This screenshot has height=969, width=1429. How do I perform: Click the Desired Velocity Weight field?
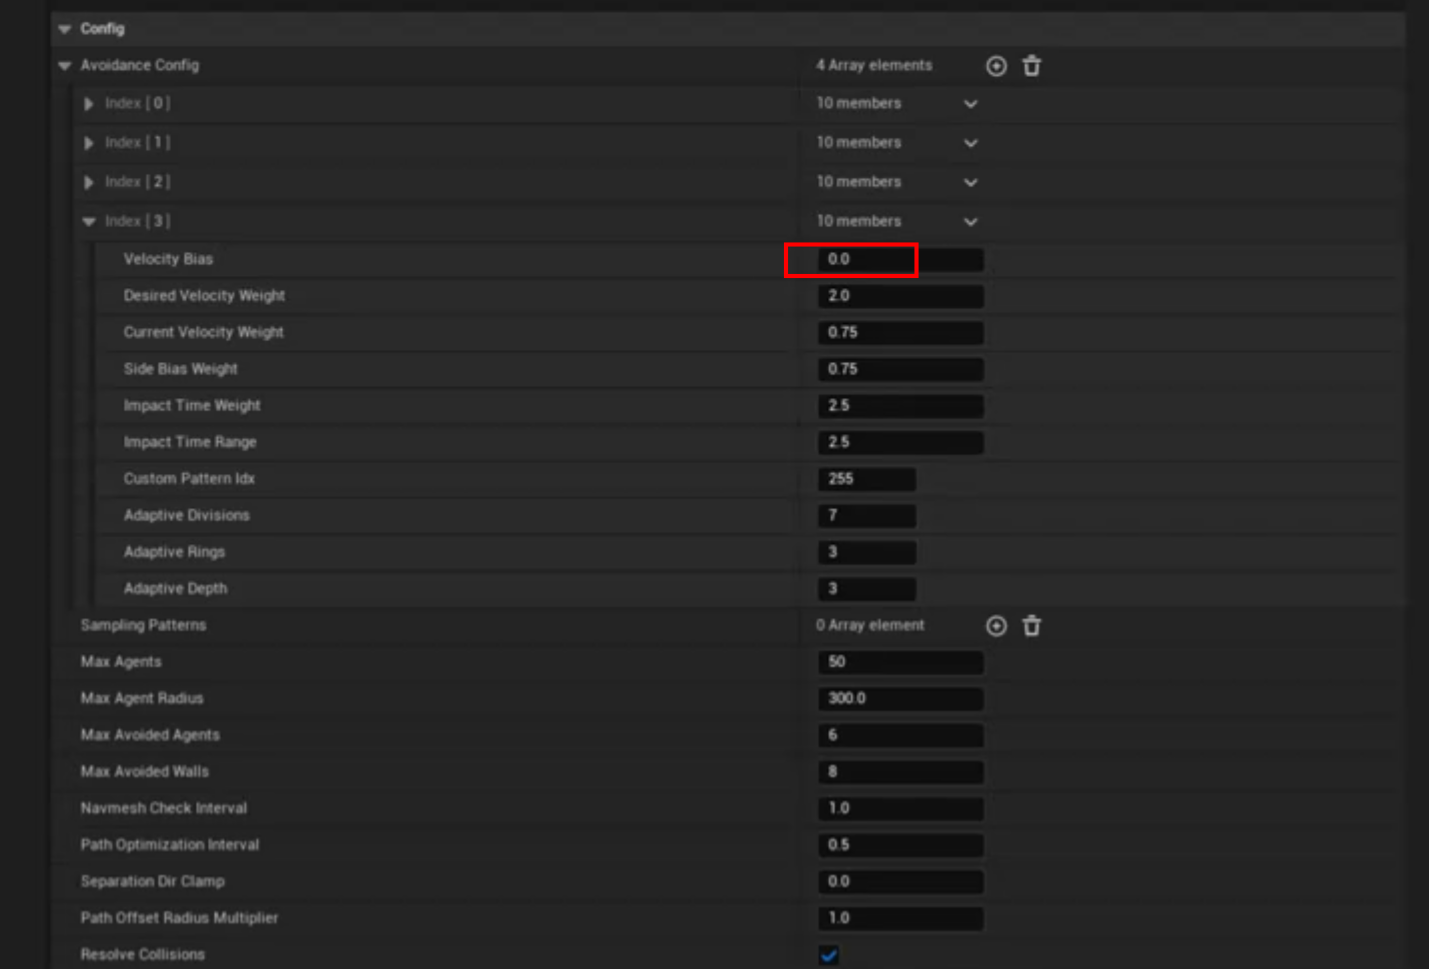tap(900, 296)
